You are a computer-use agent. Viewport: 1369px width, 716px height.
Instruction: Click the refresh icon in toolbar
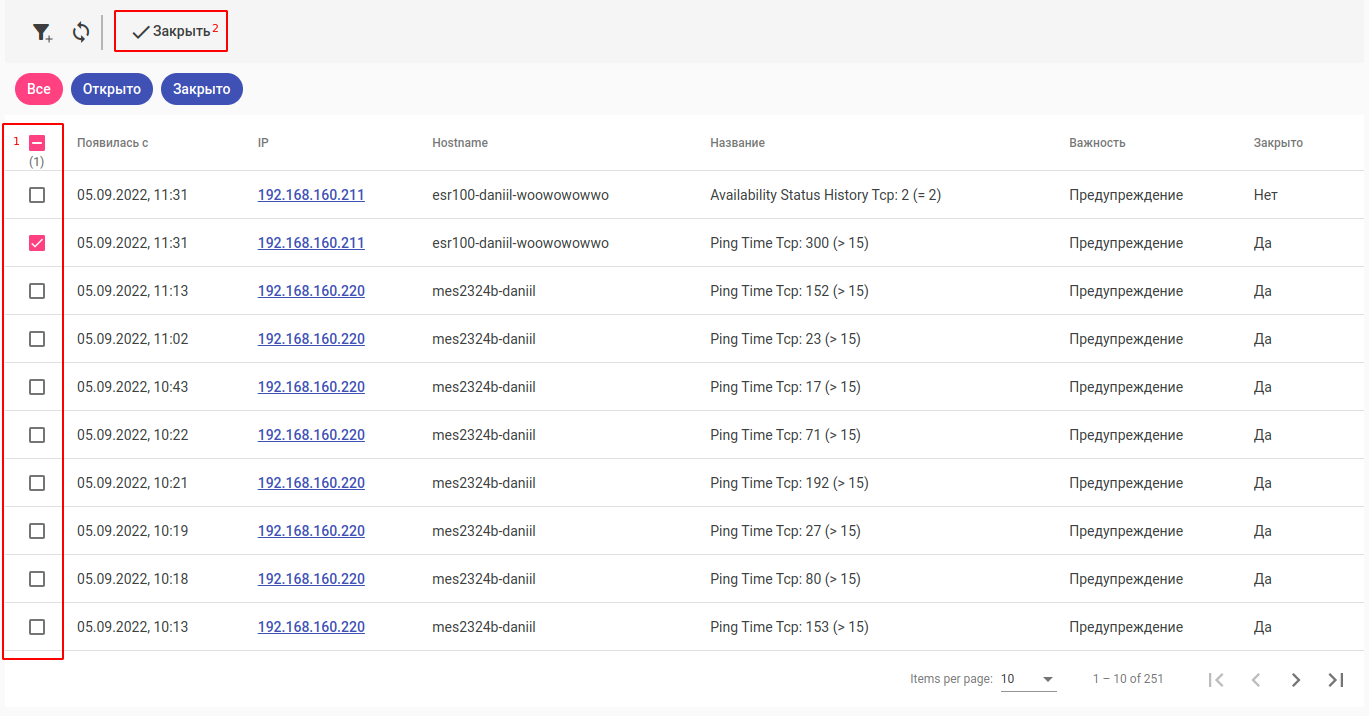pyautogui.click(x=81, y=33)
